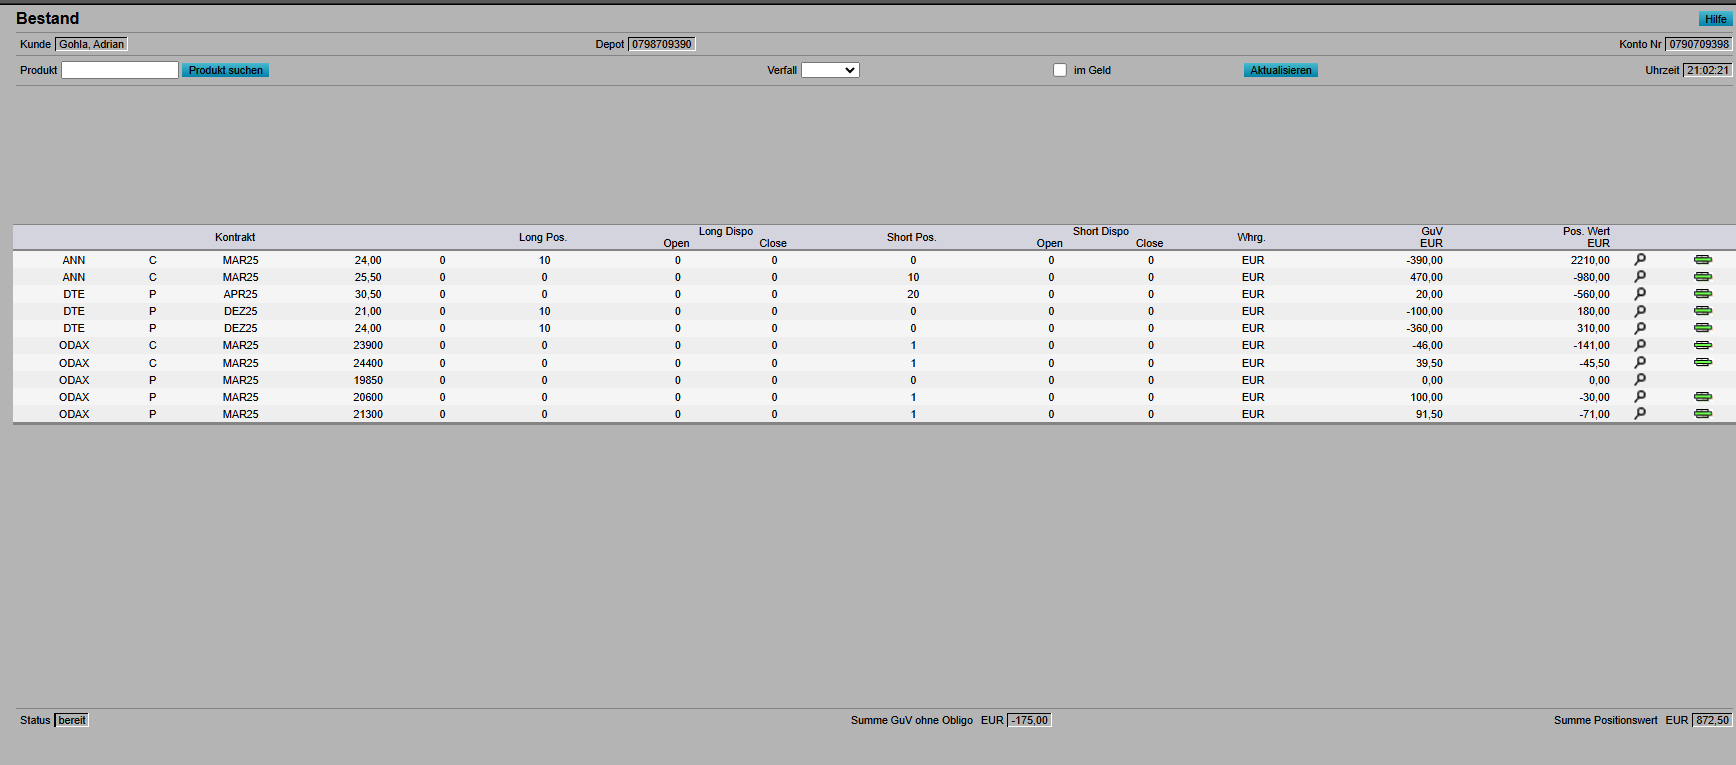The height and width of the screenshot is (765, 1736).
Task: Open the Verfall dropdown
Action: pos(830,70)
